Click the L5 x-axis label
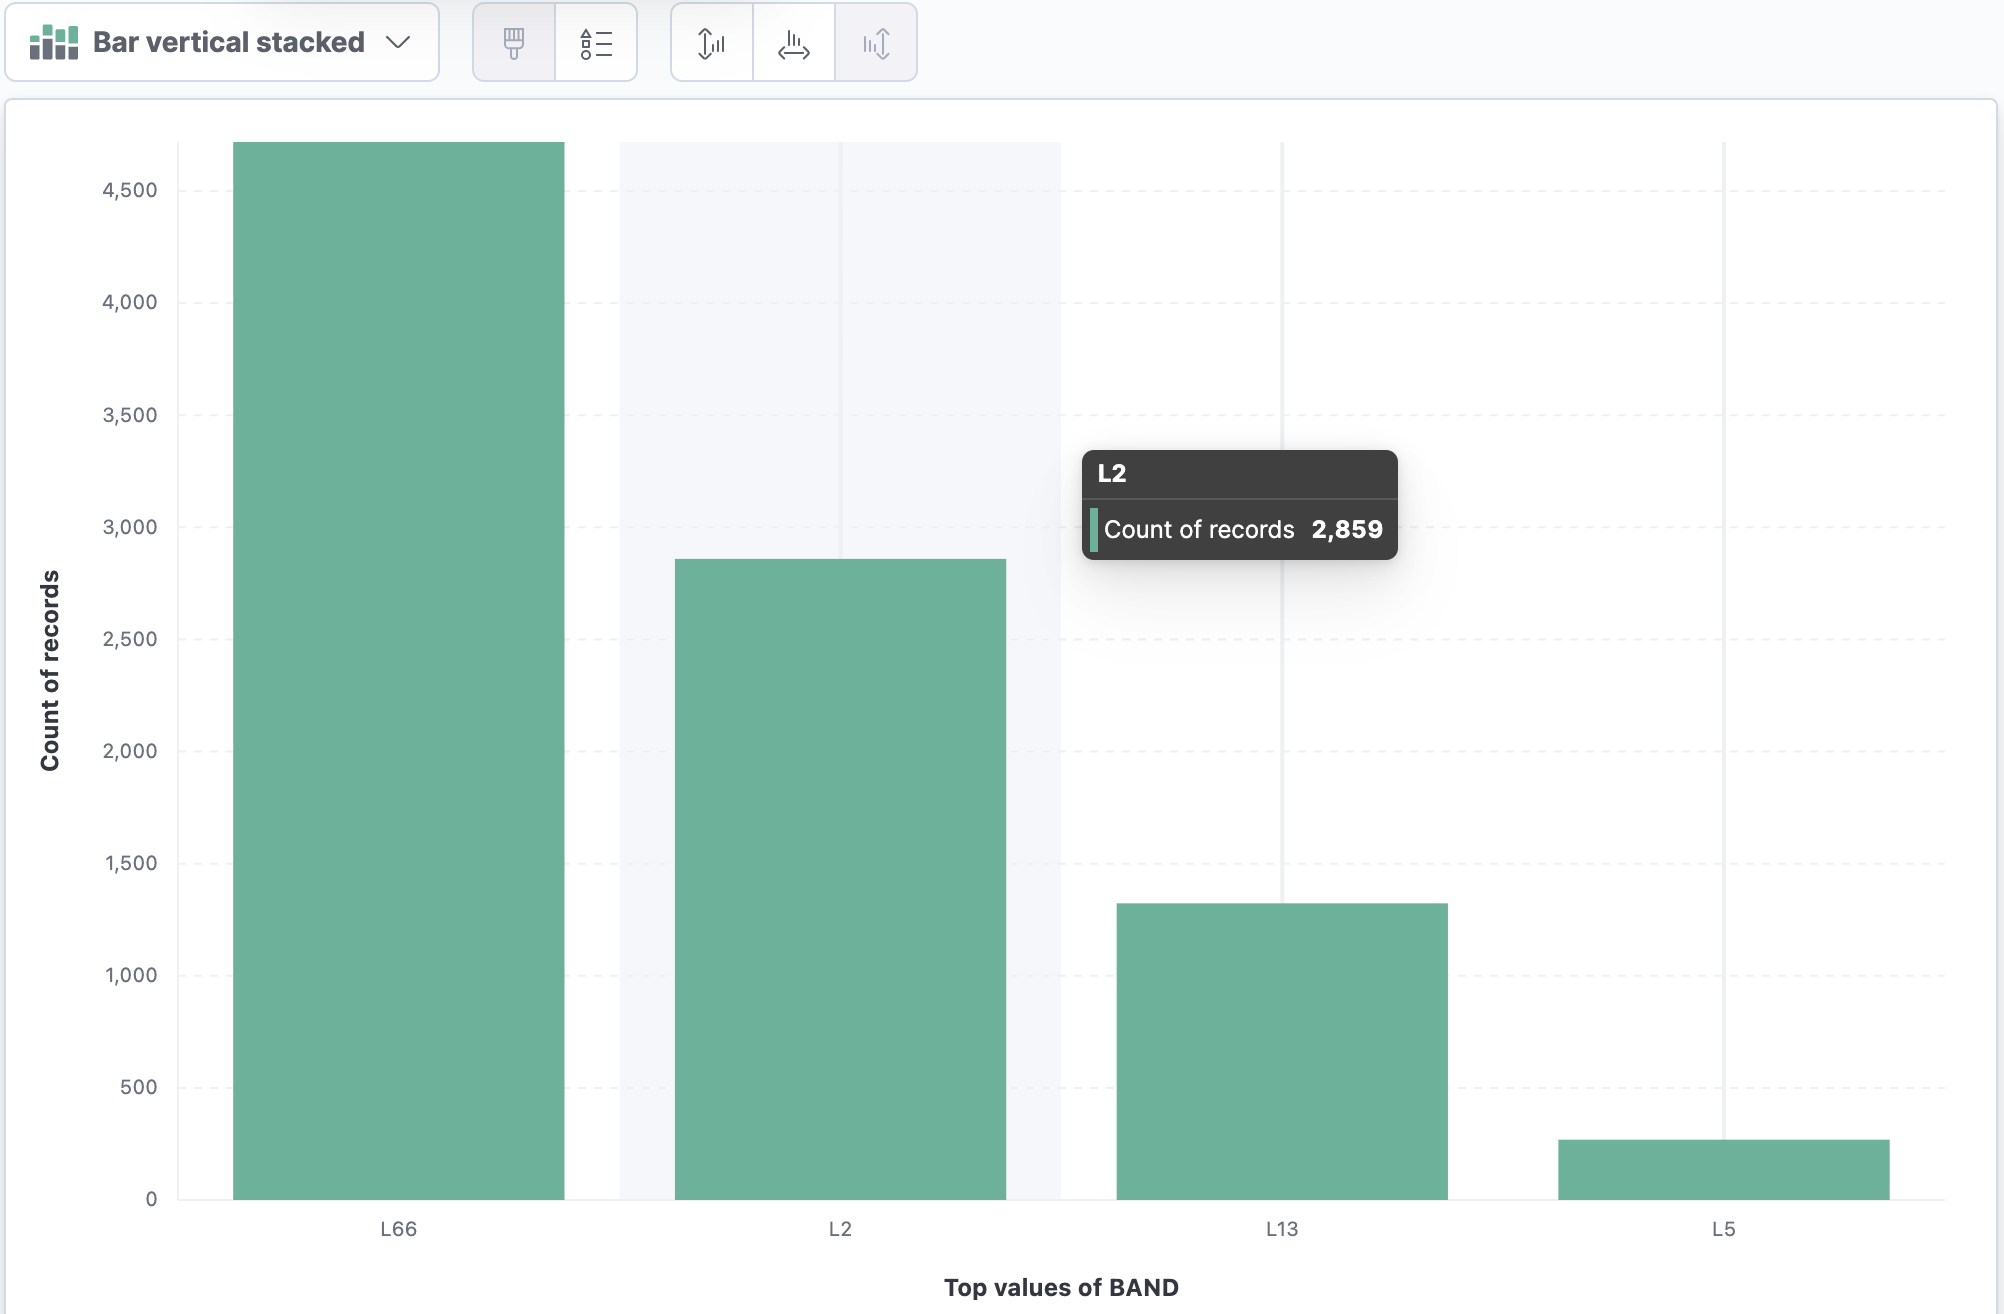The height and width of the screenshot is (1314, 2004). click(1723, 1229)
